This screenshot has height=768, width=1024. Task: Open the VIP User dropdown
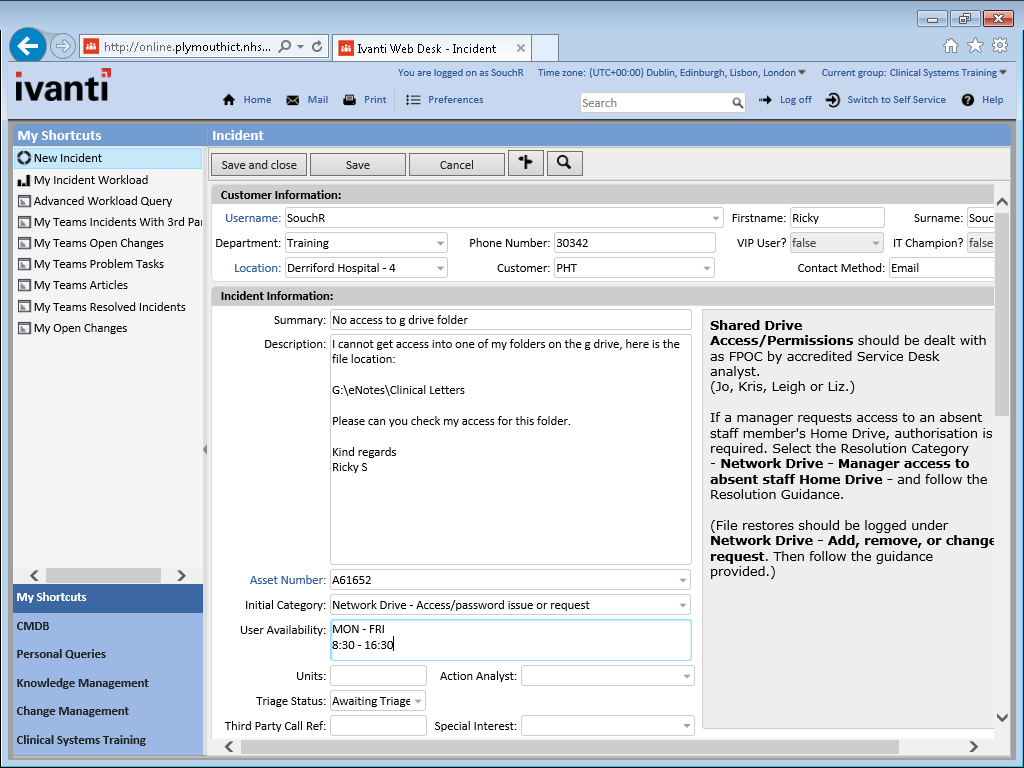click(x=876, y=244)
